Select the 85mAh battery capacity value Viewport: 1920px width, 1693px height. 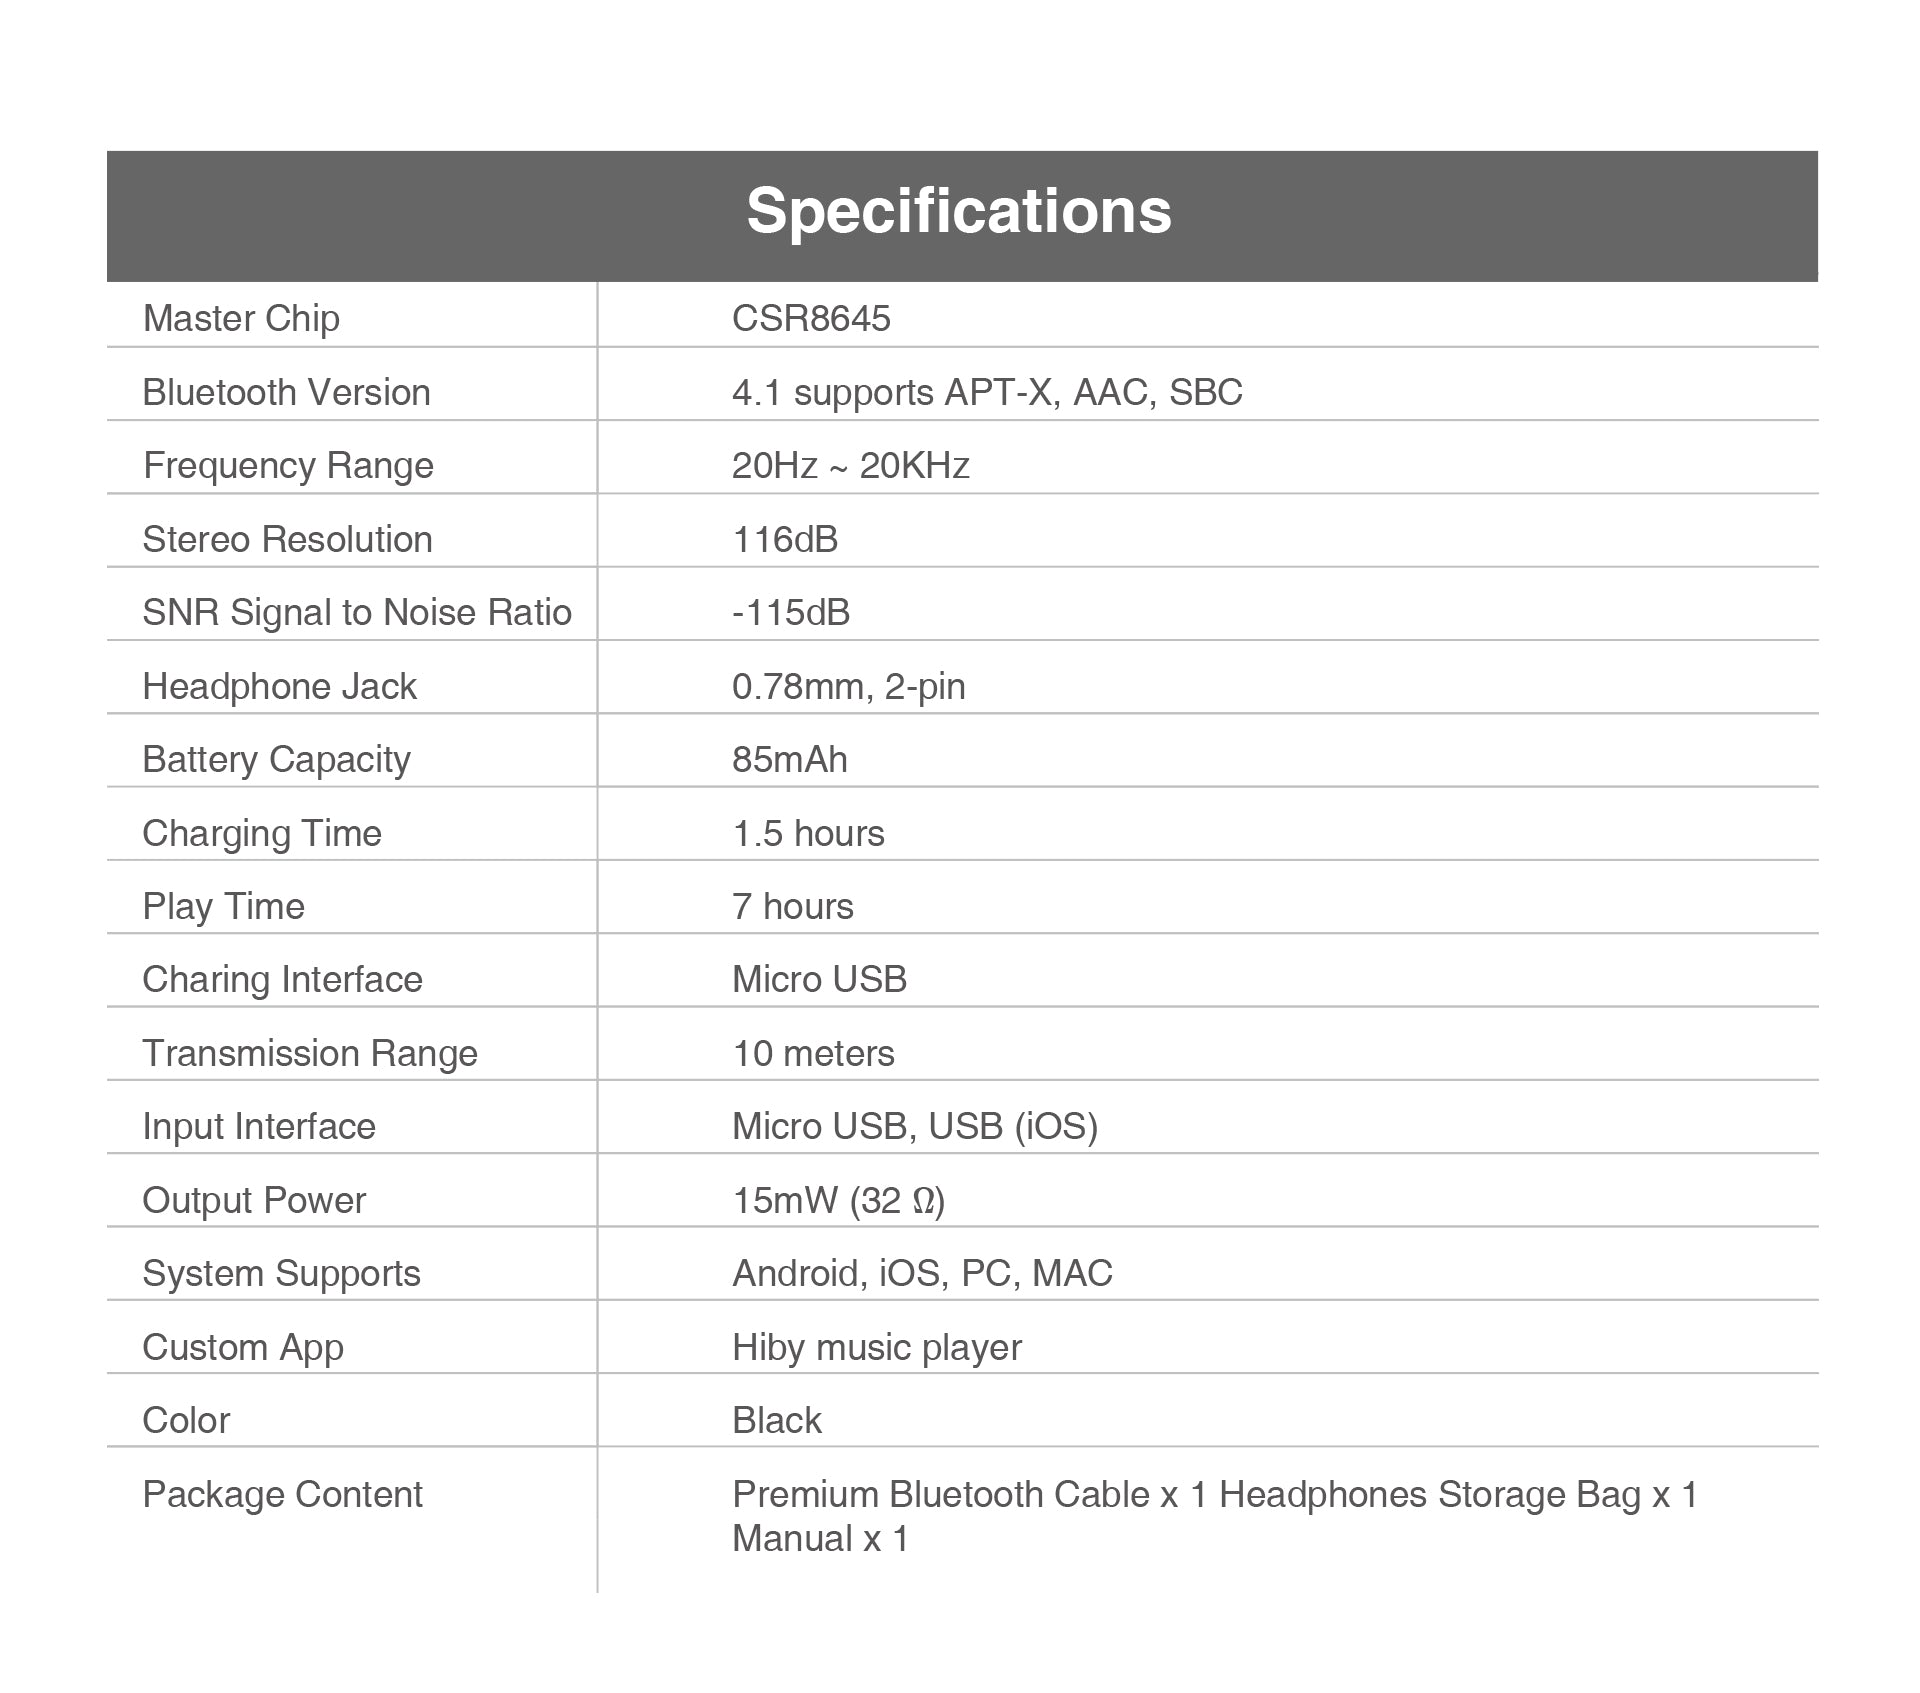click(x=789, y=759)
